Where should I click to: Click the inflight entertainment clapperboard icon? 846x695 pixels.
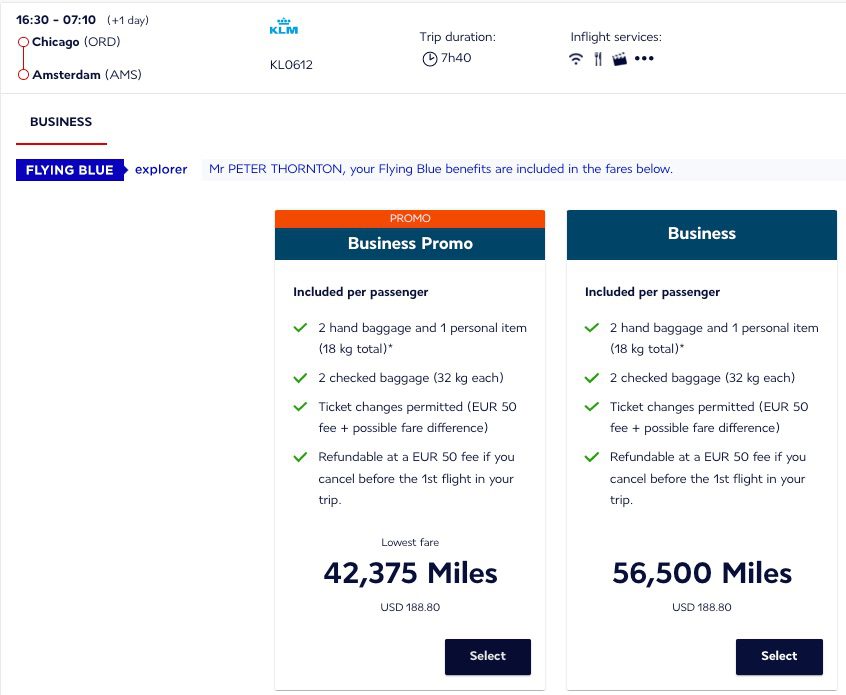click(622, 57)
